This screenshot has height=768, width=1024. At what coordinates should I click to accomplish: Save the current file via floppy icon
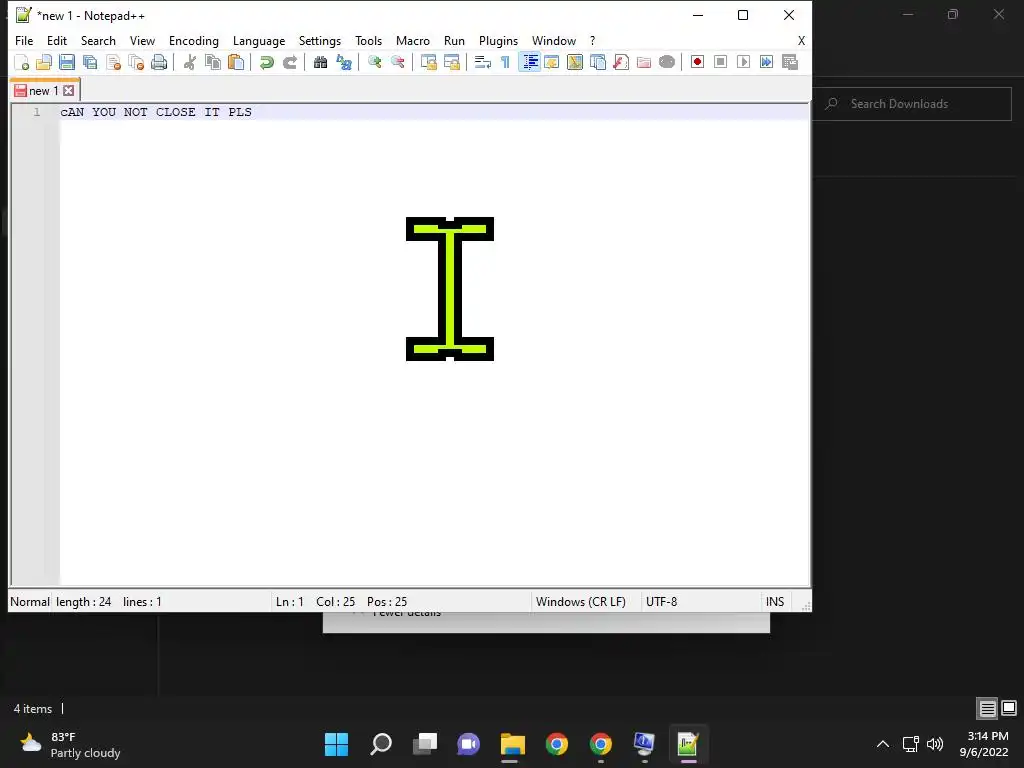tap(67, 63)
